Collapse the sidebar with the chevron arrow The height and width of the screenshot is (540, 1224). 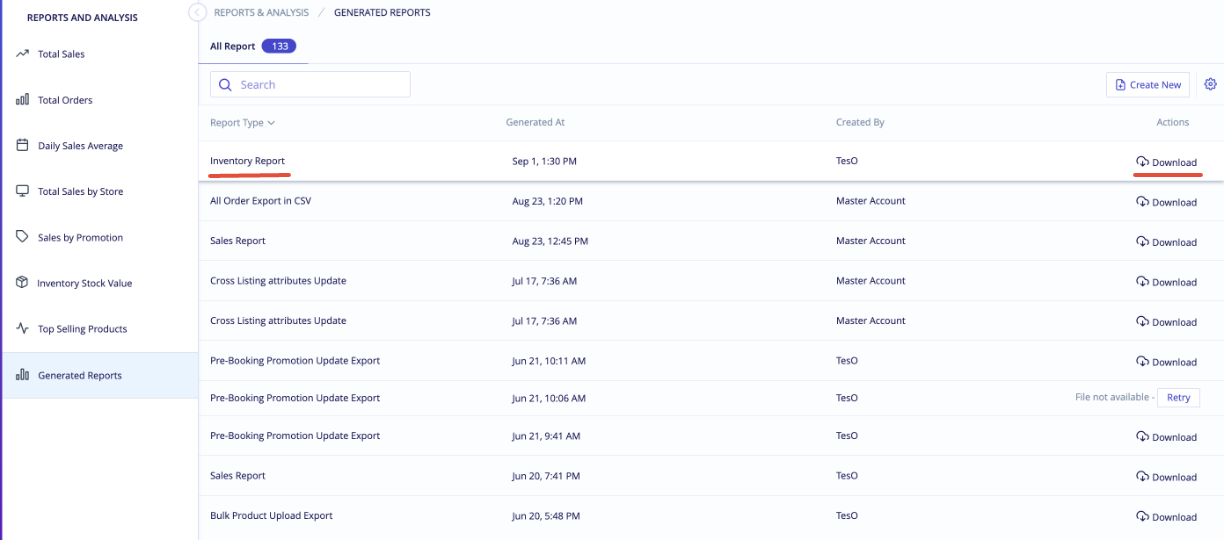point(196,12)
